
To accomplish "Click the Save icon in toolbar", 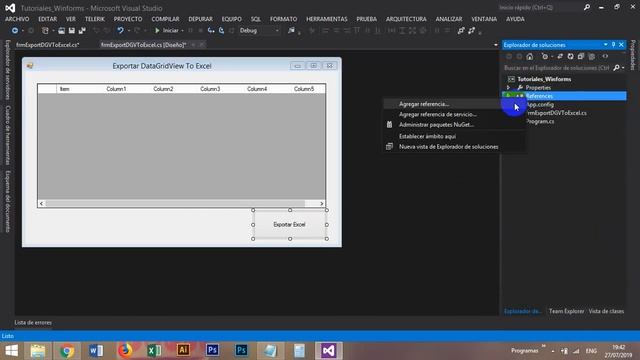I will point(71,31).
